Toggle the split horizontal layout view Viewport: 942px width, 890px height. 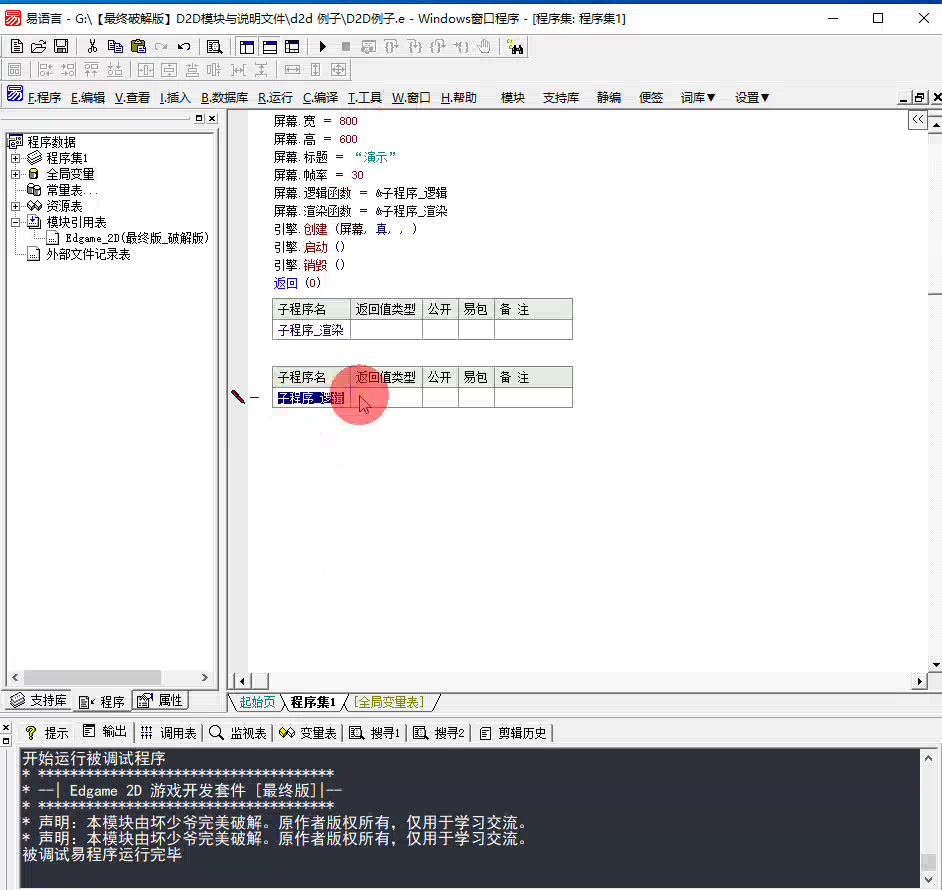(x=268, y=47)
